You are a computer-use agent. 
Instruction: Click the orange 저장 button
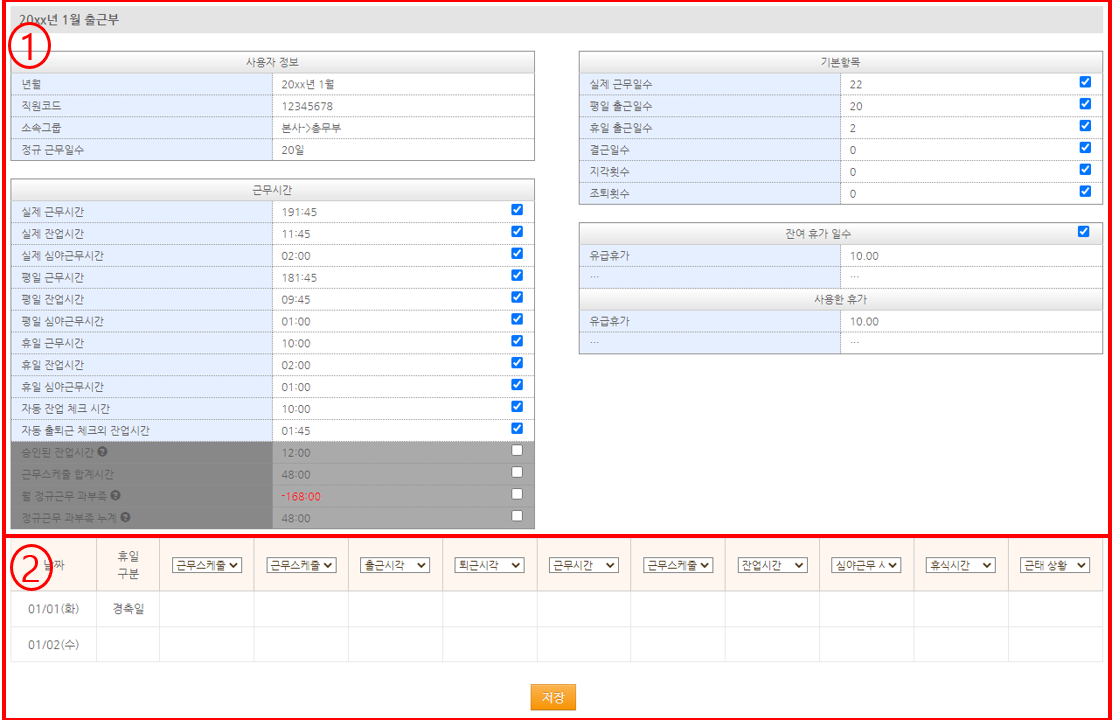[553, 698]
